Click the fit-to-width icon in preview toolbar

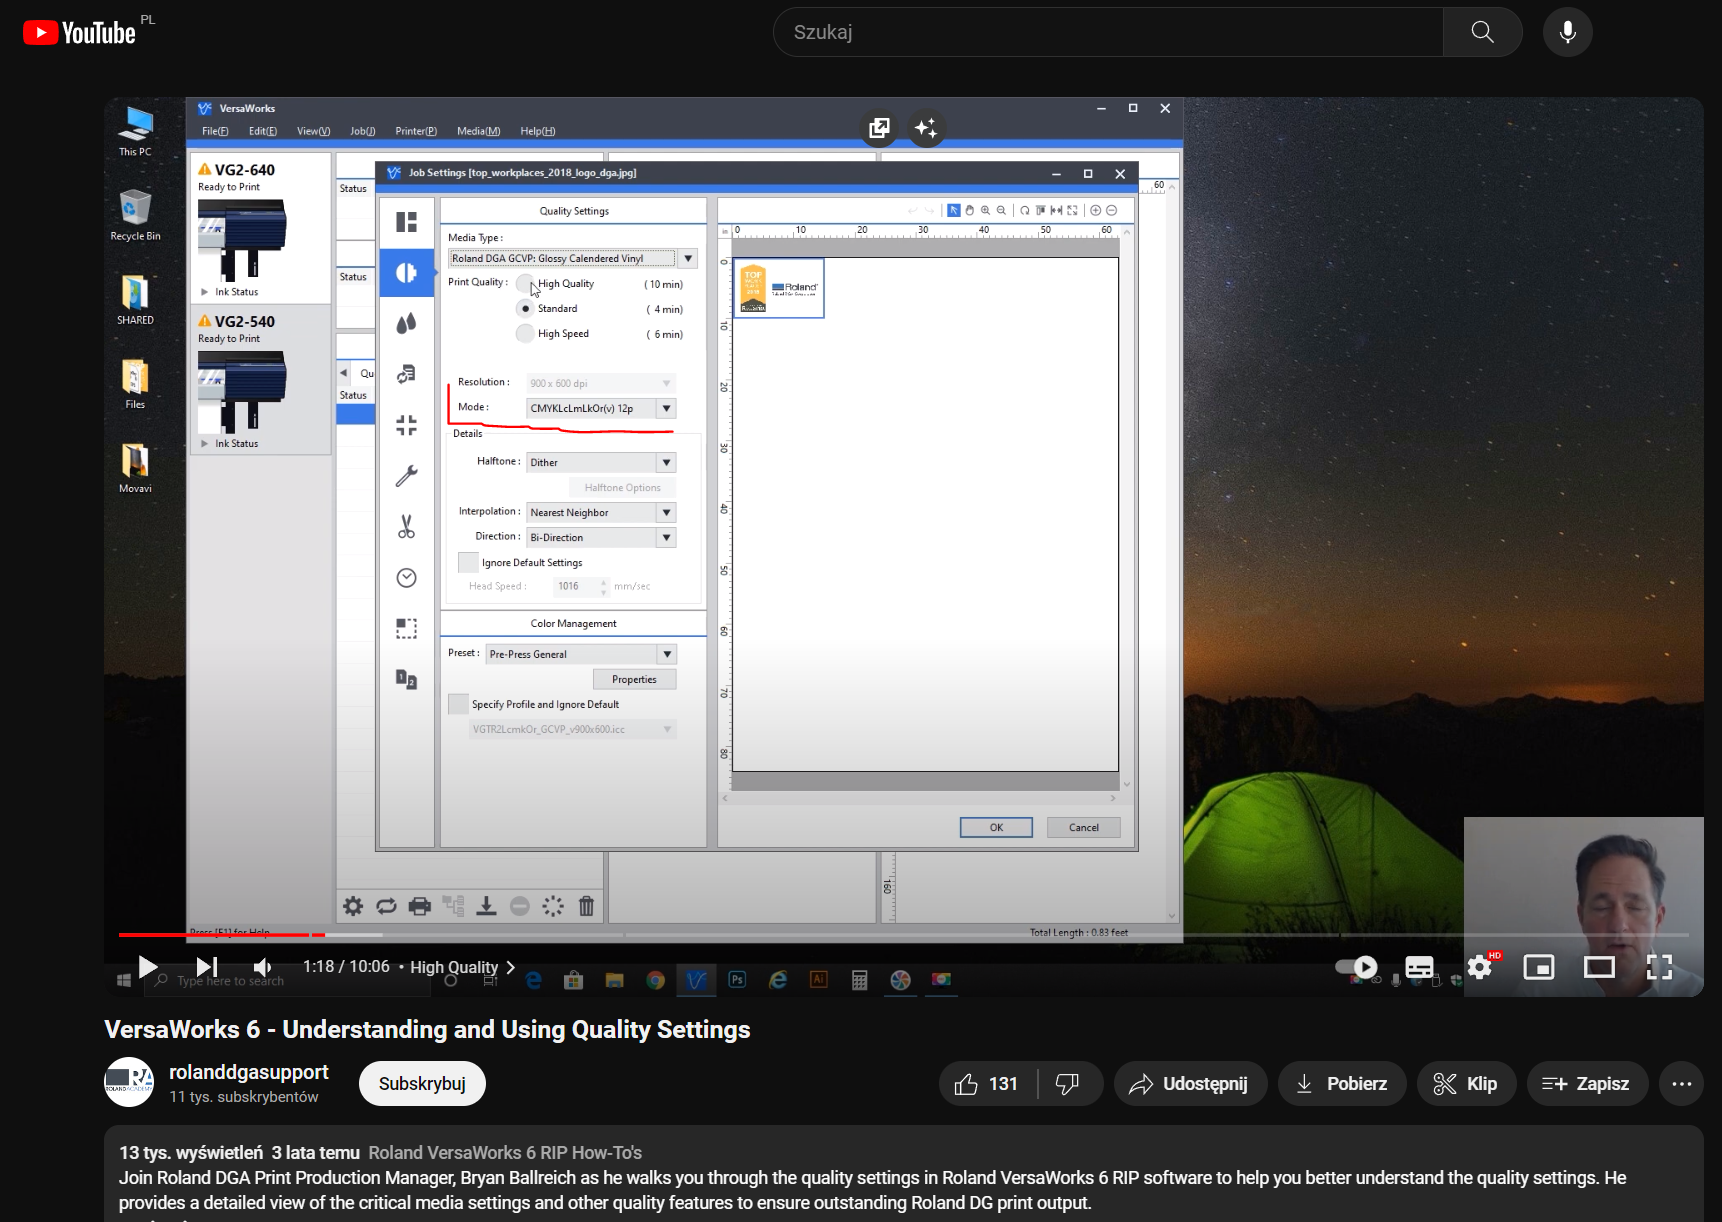pyautogui.click(x=1056, y=210)
